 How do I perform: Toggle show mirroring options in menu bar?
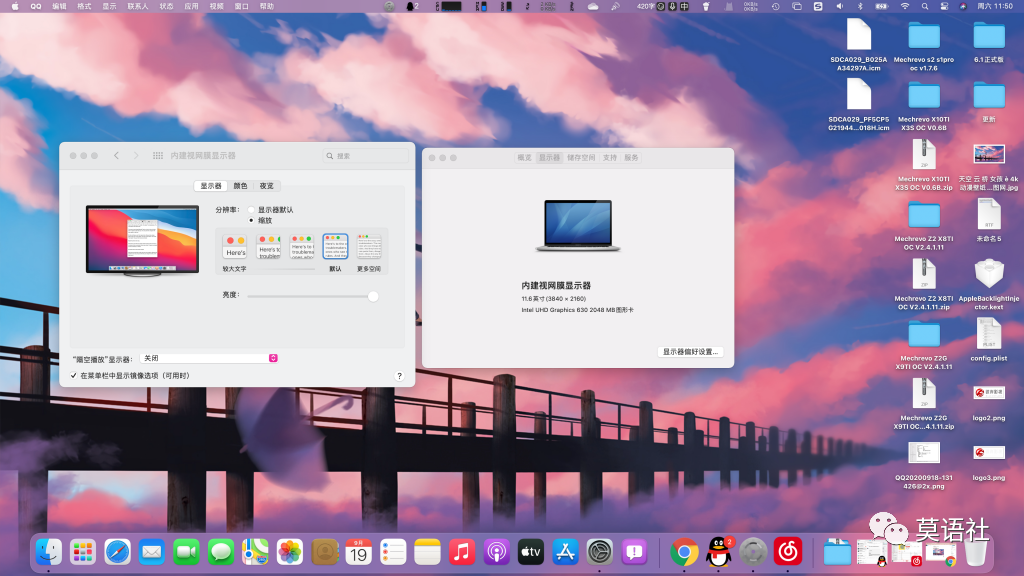(x=73, y=376)
